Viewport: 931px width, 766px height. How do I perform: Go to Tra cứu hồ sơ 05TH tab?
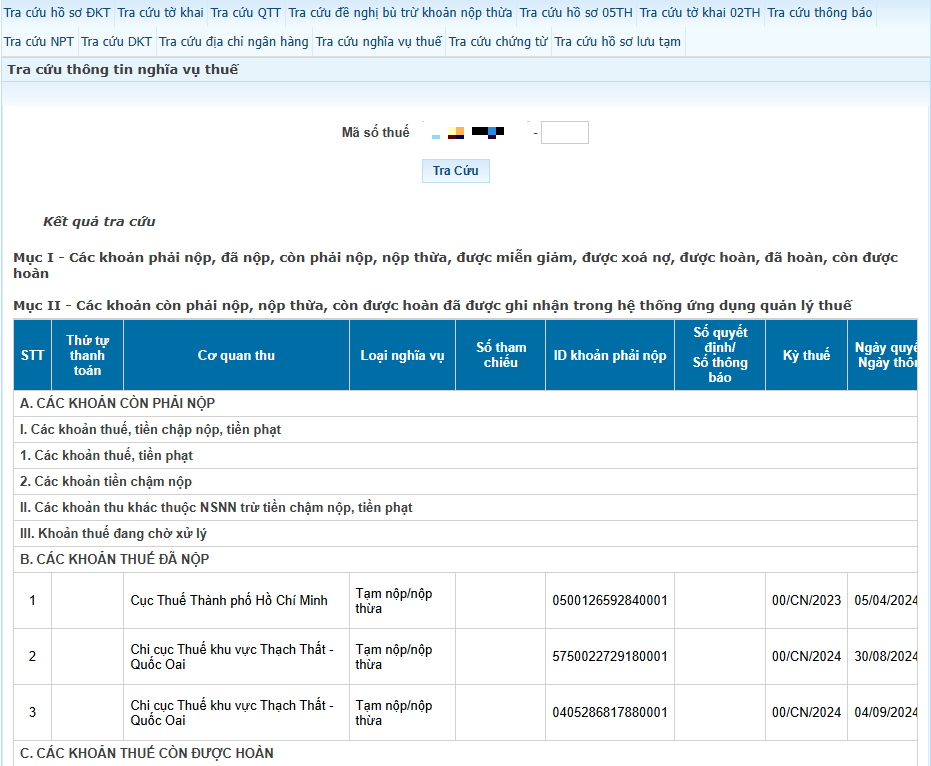tap(575, 13)
